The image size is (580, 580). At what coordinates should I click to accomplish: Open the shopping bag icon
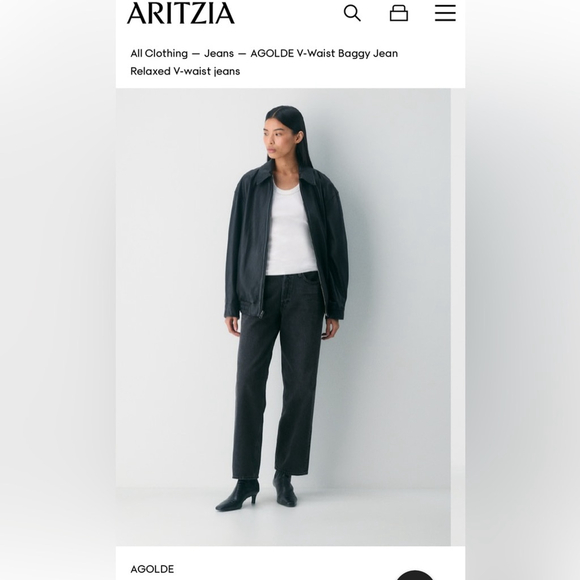click(x=399, y=13)
